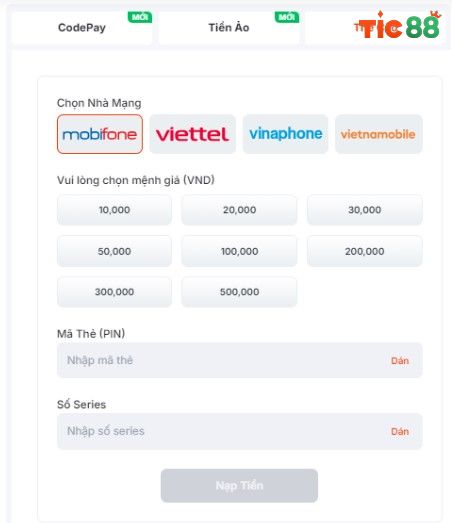Pick the 300,000 VND denomination

[x=114, y=292]
